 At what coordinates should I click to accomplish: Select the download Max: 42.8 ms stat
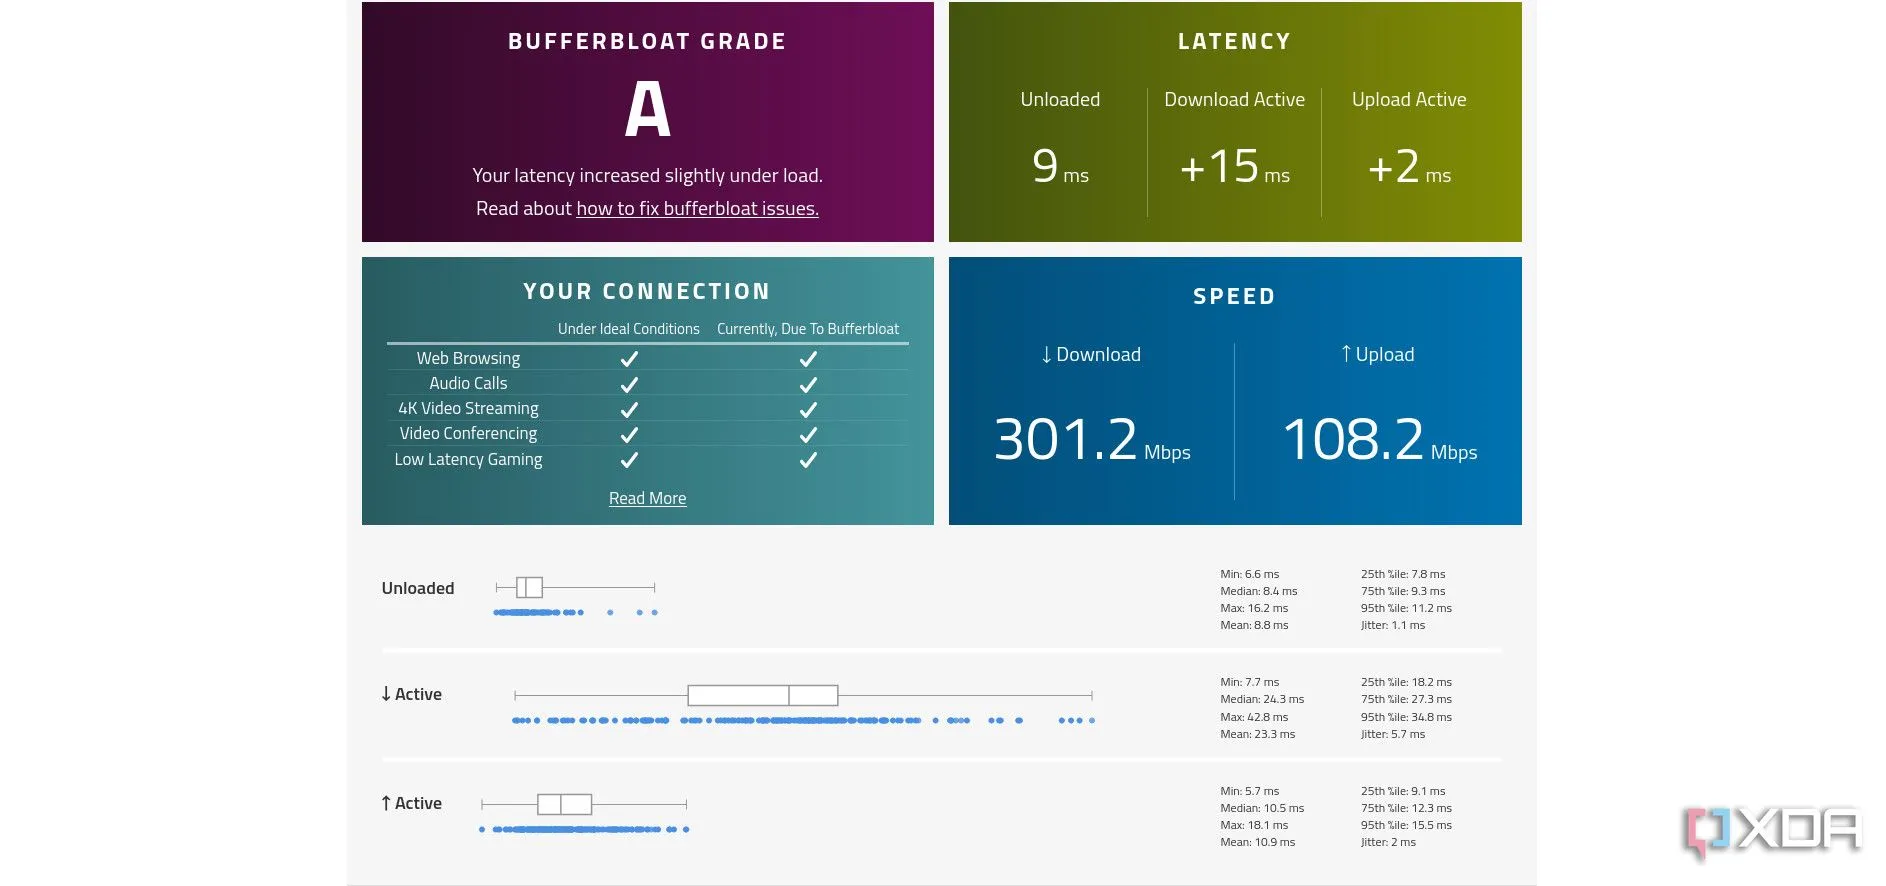[1254, 717]
